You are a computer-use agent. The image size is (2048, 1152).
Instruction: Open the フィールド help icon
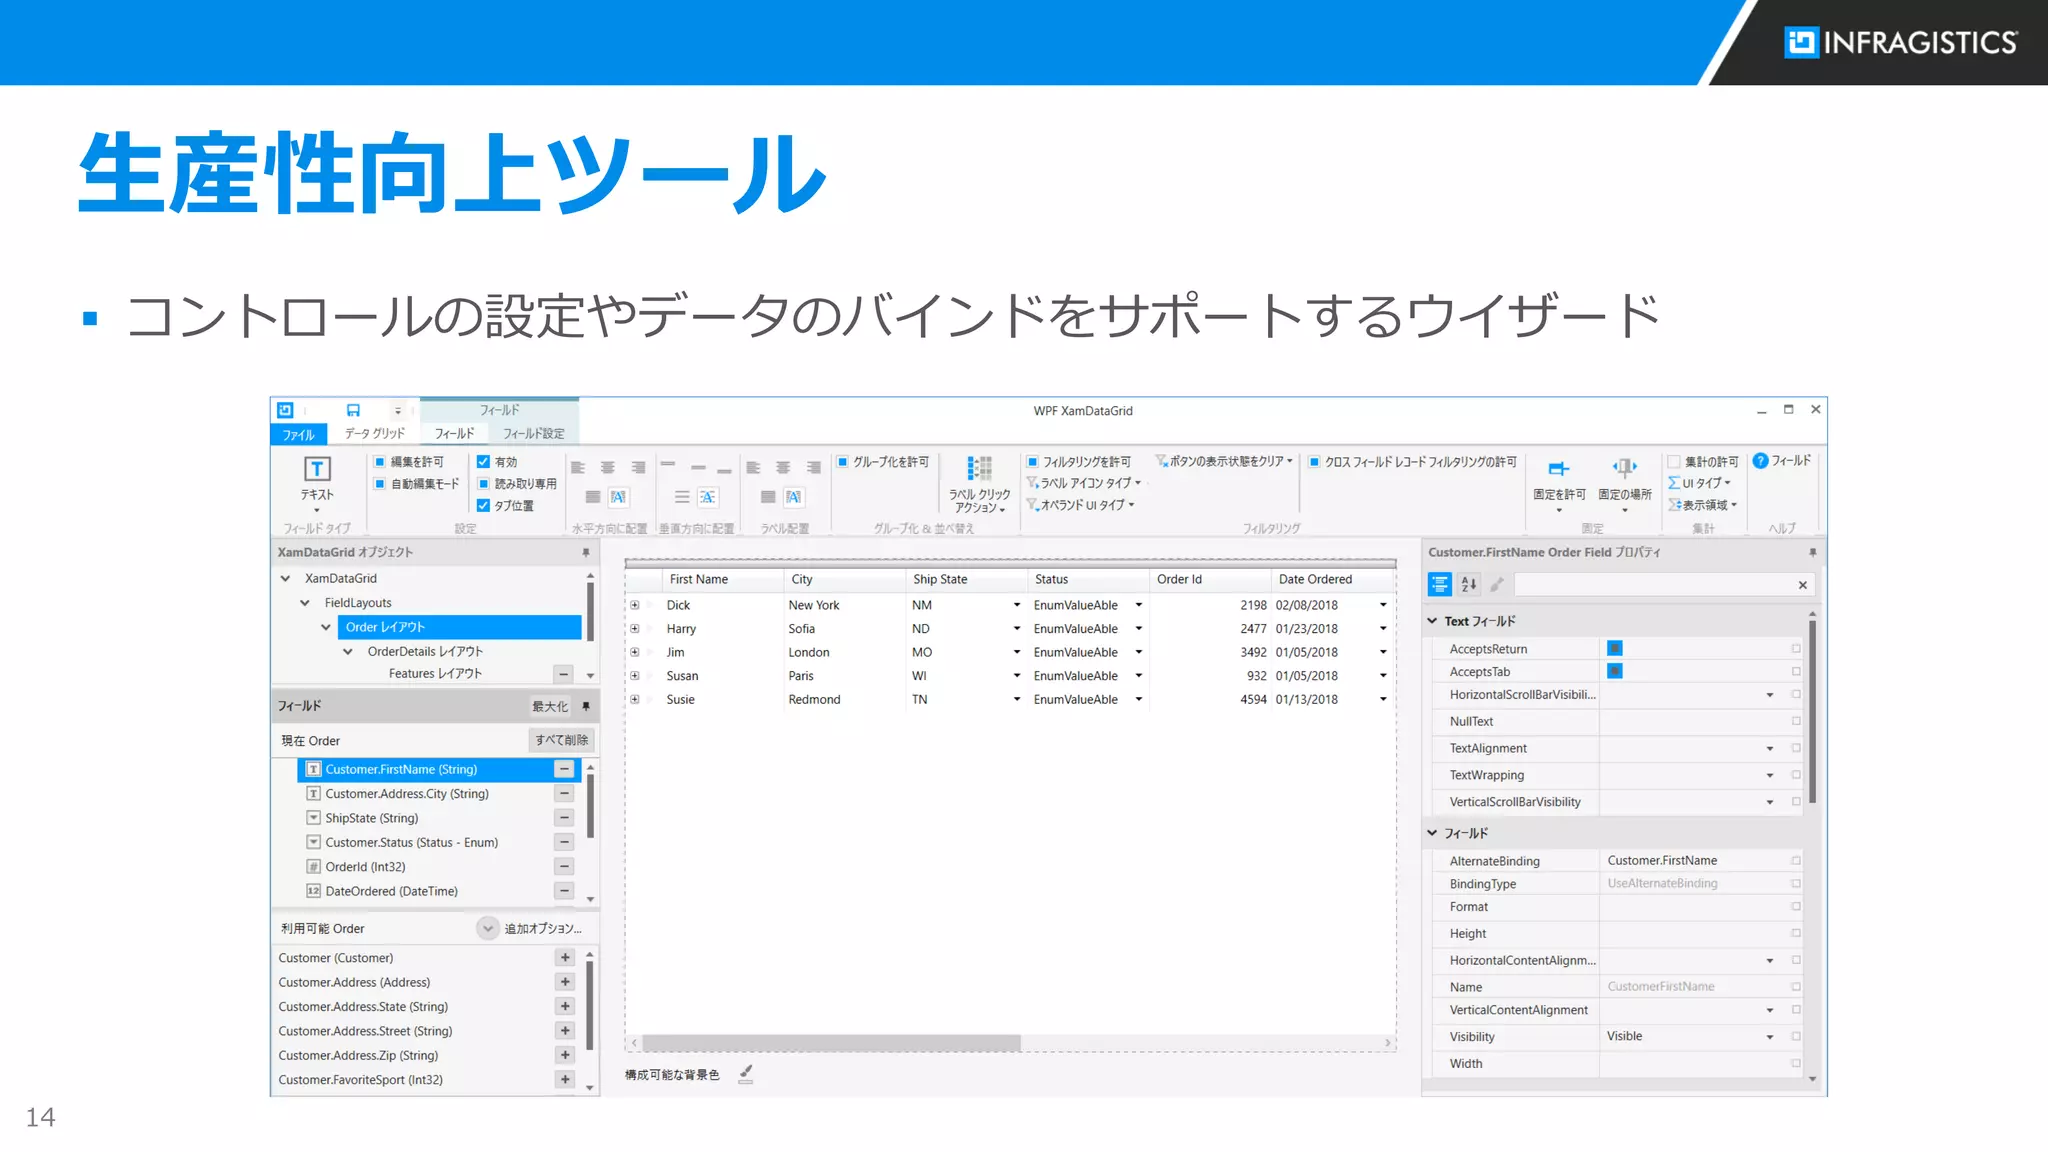[1761, 461]
